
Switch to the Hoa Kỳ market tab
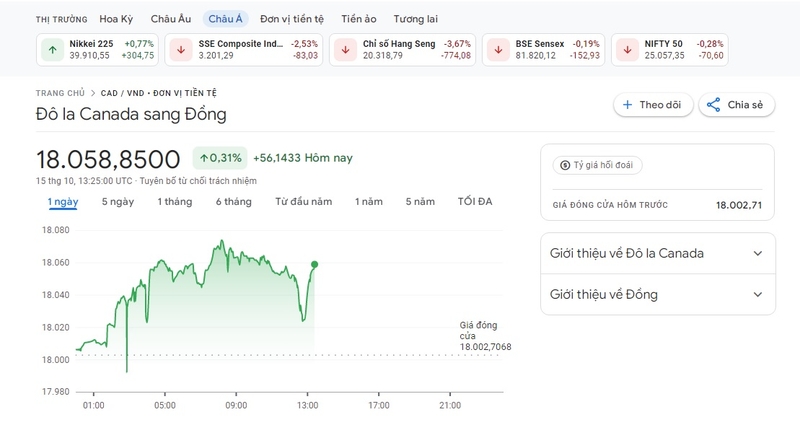[116, 19]
